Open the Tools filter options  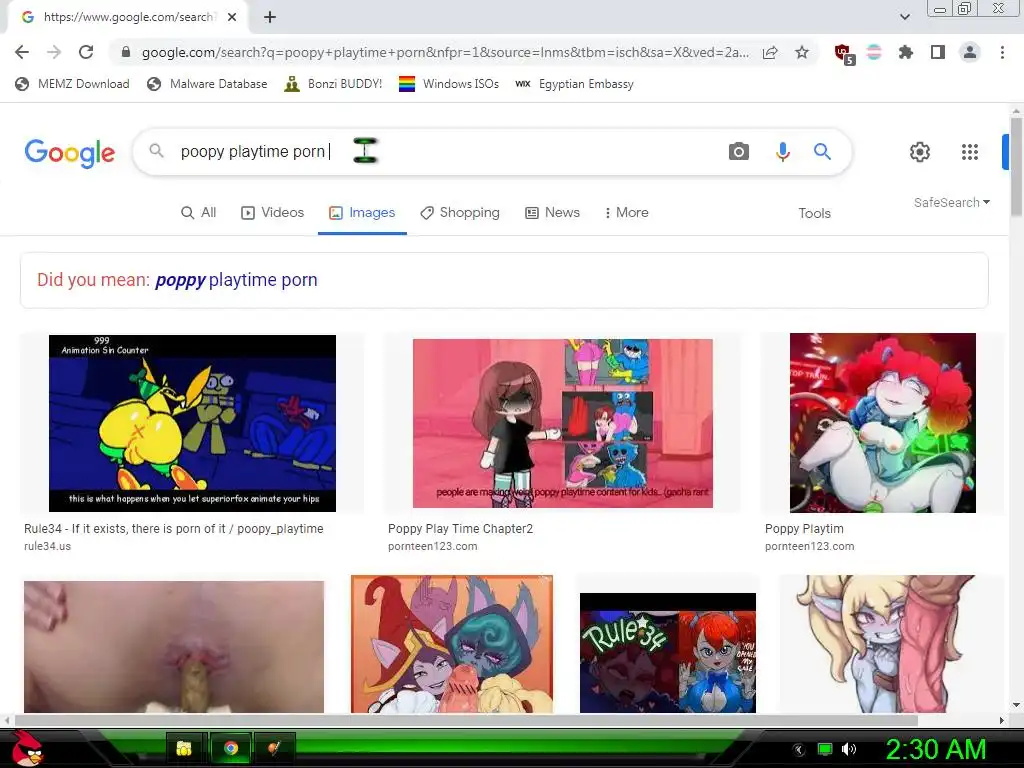(x=814, y=214)
